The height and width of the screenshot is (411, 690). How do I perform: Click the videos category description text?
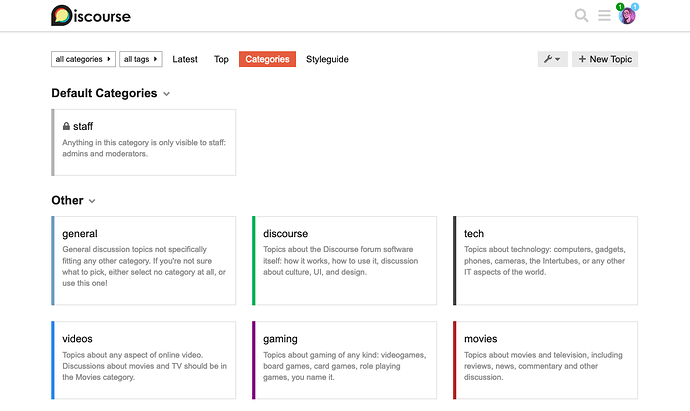(144, 366)
